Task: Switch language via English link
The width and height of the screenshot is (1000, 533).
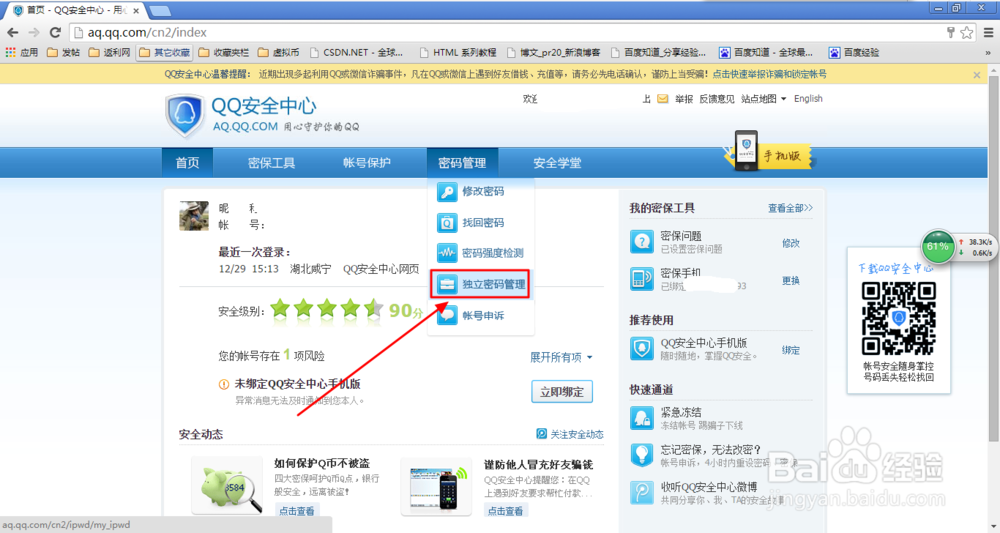Action: [x=808, y=99]
